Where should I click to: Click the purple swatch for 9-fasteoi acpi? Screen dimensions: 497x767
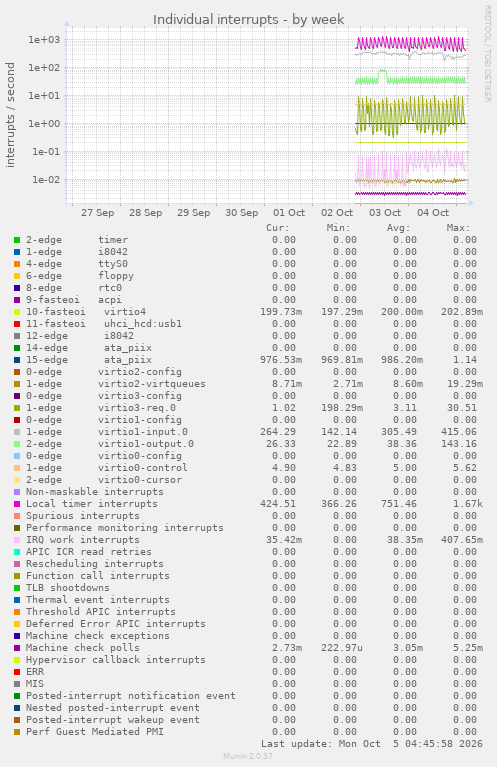pyautogui.click(x=17, y=300)
